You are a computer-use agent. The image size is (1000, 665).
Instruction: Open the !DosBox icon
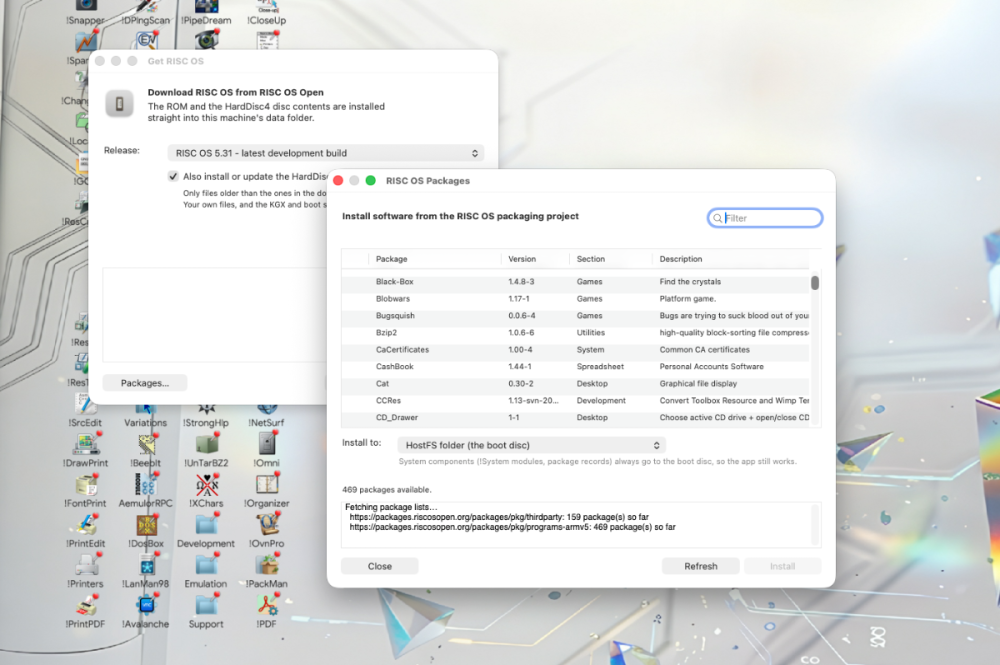146,525
